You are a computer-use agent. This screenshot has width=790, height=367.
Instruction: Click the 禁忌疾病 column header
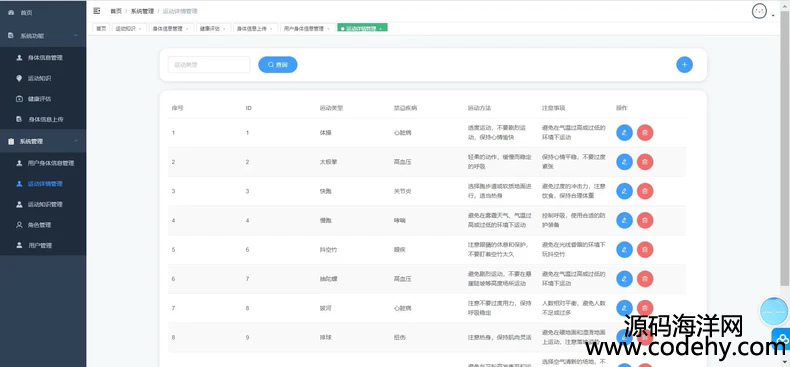coord(405,108)
